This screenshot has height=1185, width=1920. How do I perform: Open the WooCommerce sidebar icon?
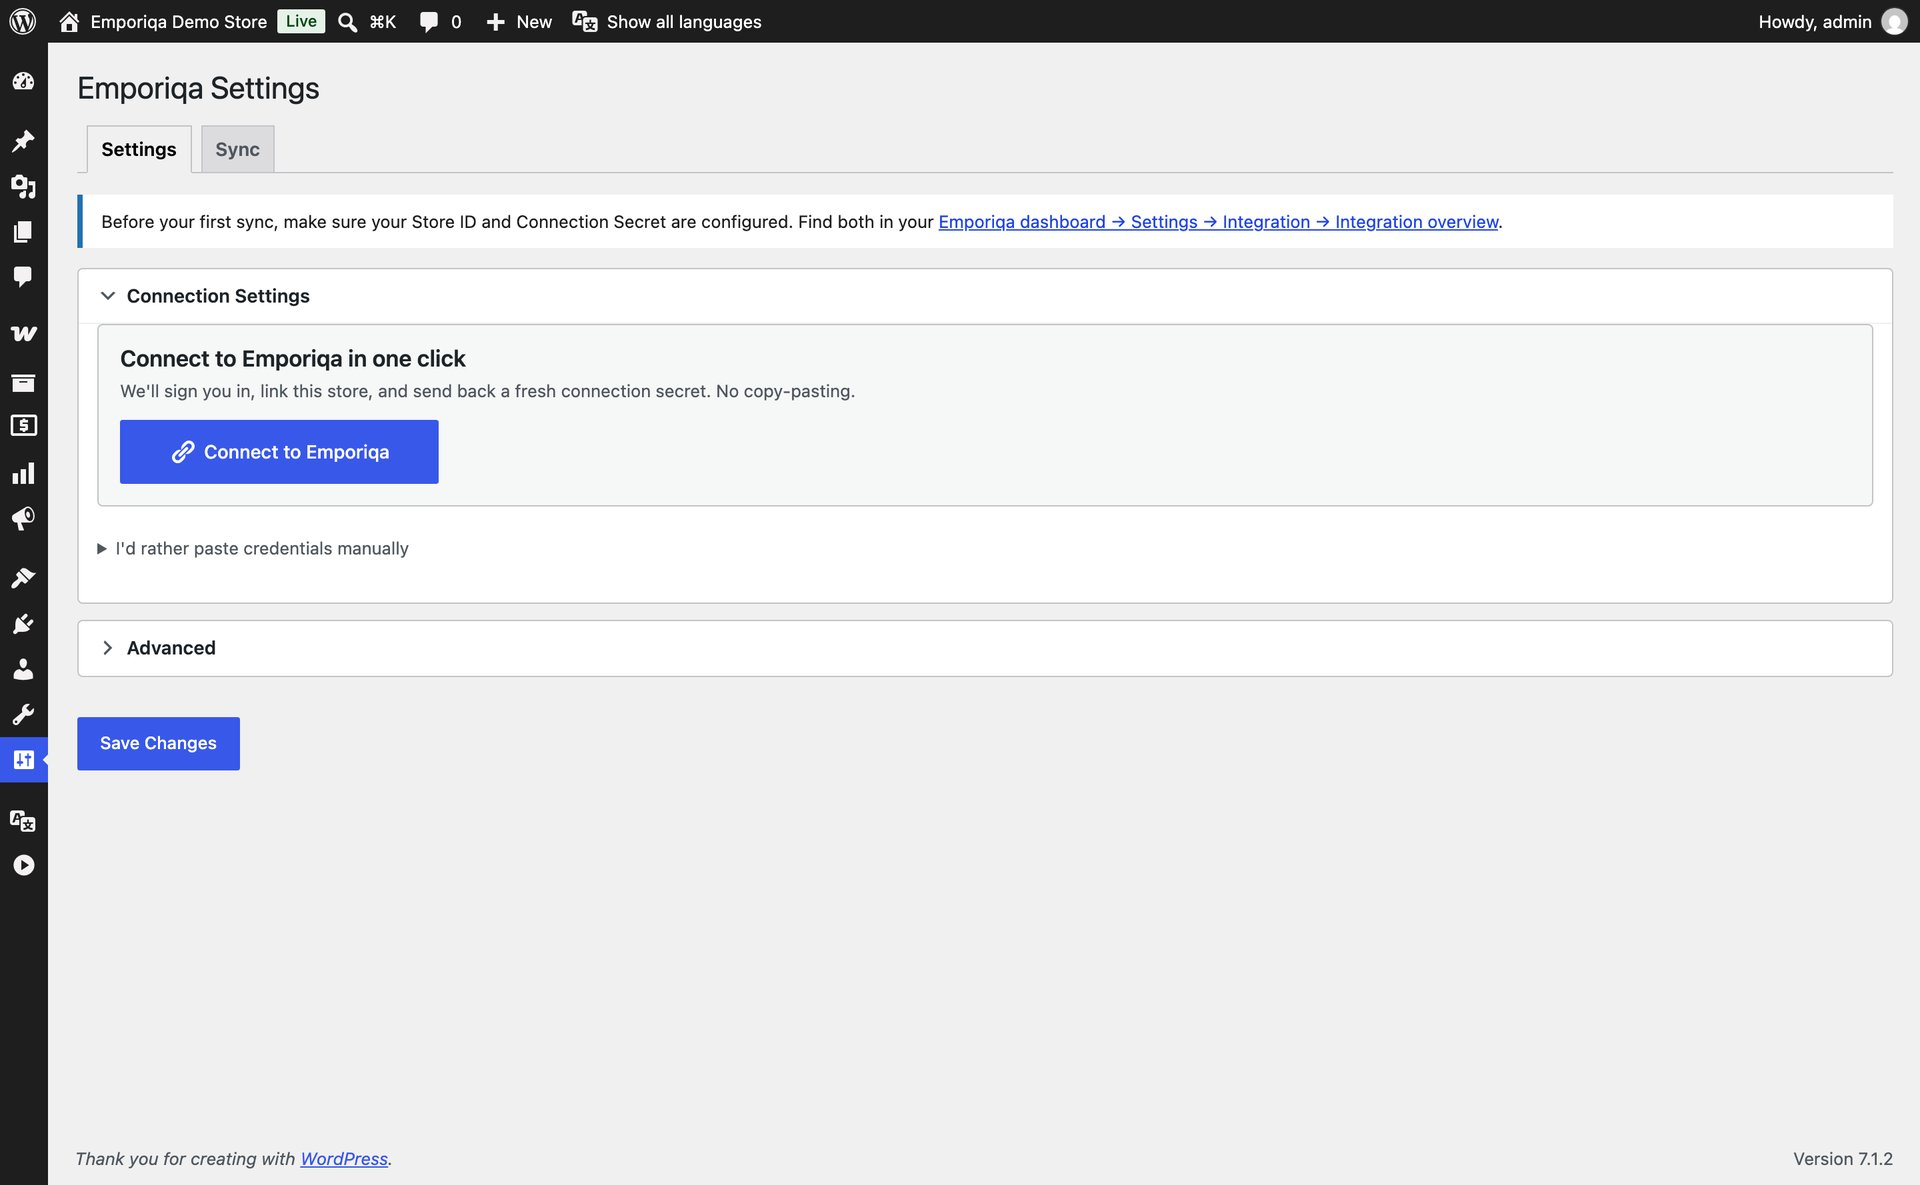[23, 334]
